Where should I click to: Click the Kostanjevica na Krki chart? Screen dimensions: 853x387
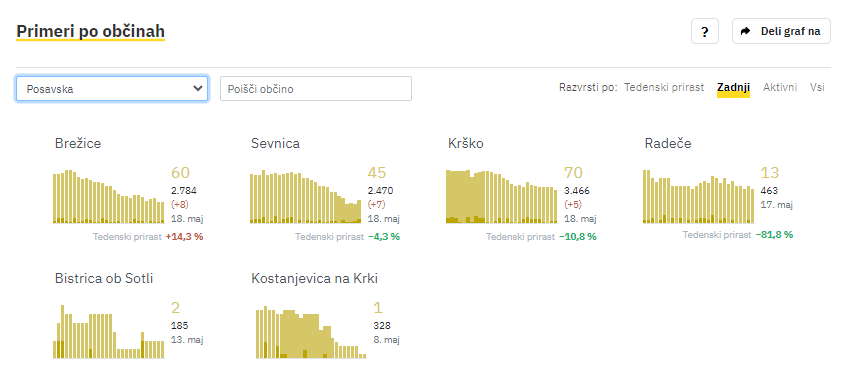(311, 332)
